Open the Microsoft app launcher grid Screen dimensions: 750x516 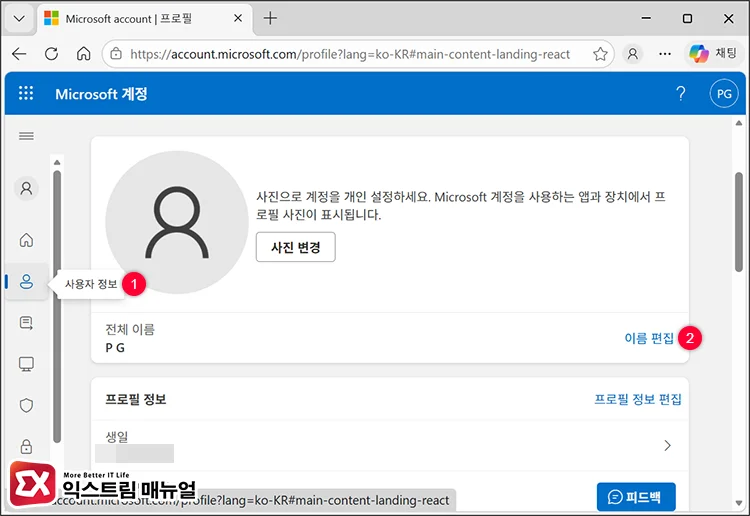[26, 93]
